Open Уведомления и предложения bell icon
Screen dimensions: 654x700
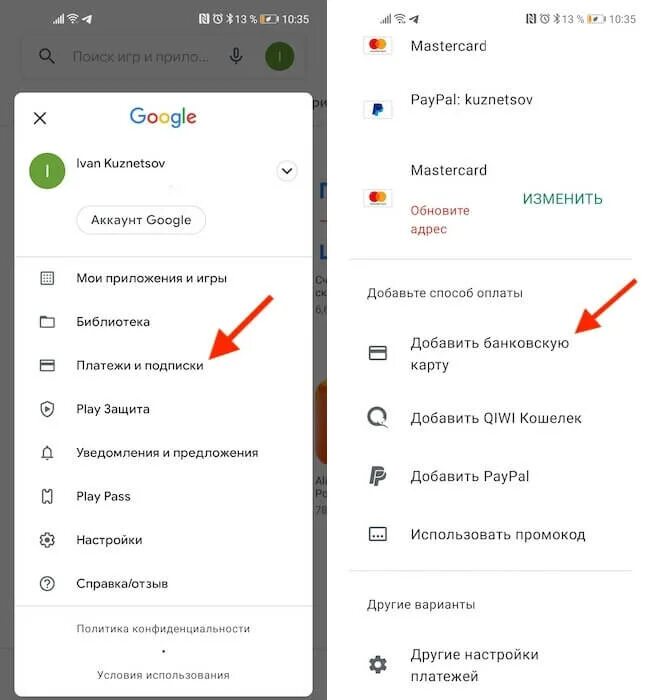pyautogui.click(x=47, y=453)
